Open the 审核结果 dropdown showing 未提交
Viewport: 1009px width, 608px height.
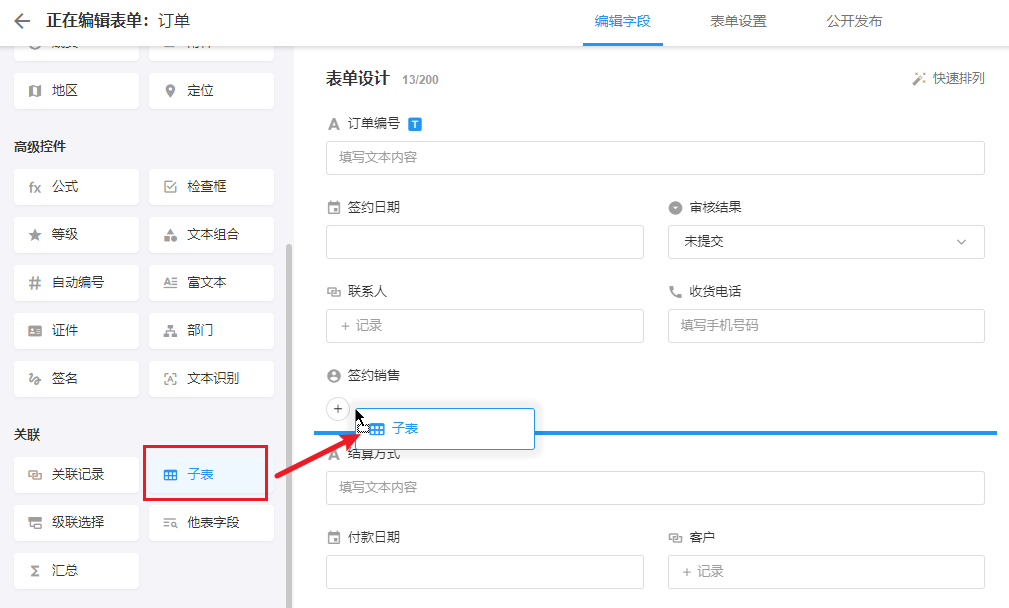[825, 242]
